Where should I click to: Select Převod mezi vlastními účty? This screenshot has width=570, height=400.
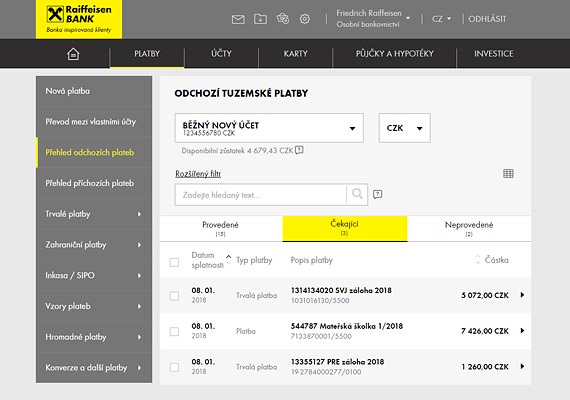pyautogui.click(x=94, y=122)
